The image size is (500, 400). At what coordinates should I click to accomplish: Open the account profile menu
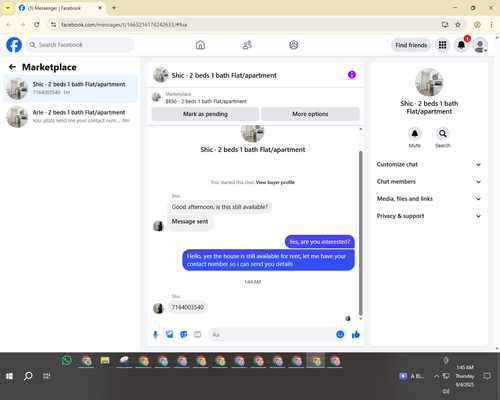pyautogui.click(x=480, y=45)
